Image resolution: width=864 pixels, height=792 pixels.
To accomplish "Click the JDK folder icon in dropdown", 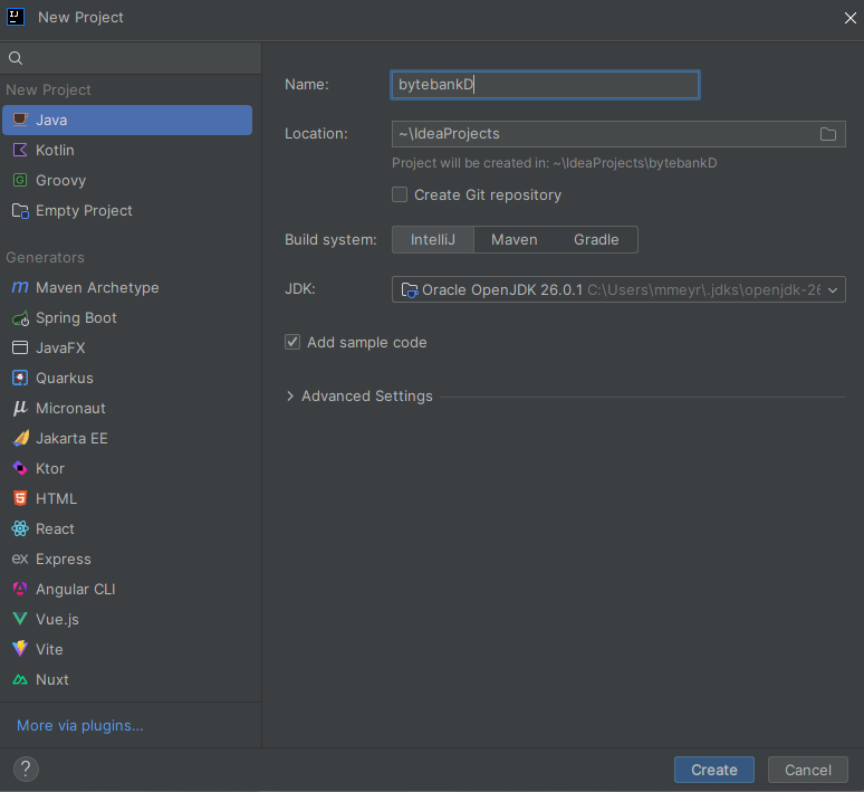I will click(x=409, y=290).
